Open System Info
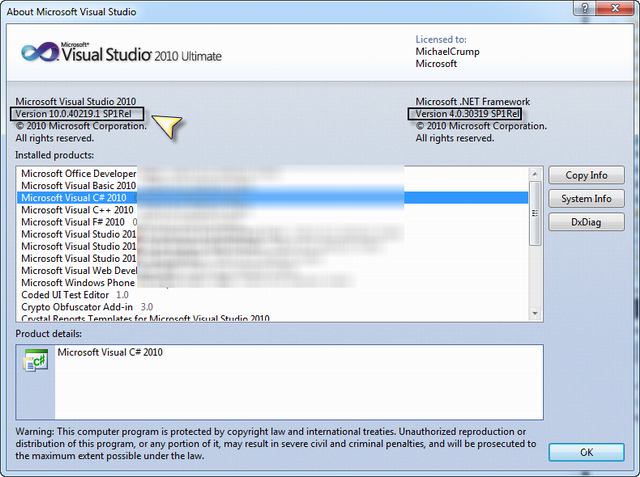640x477 pixels. tap(586, 199)
